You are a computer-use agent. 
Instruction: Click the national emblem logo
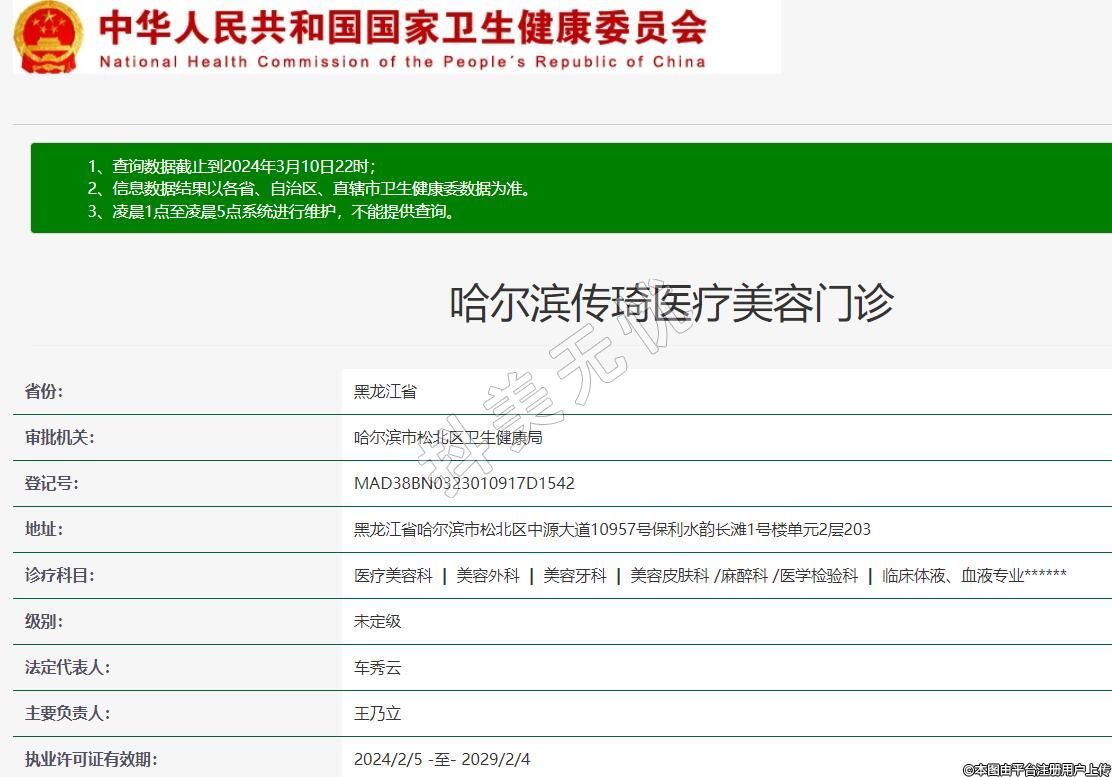click(48, 37)
